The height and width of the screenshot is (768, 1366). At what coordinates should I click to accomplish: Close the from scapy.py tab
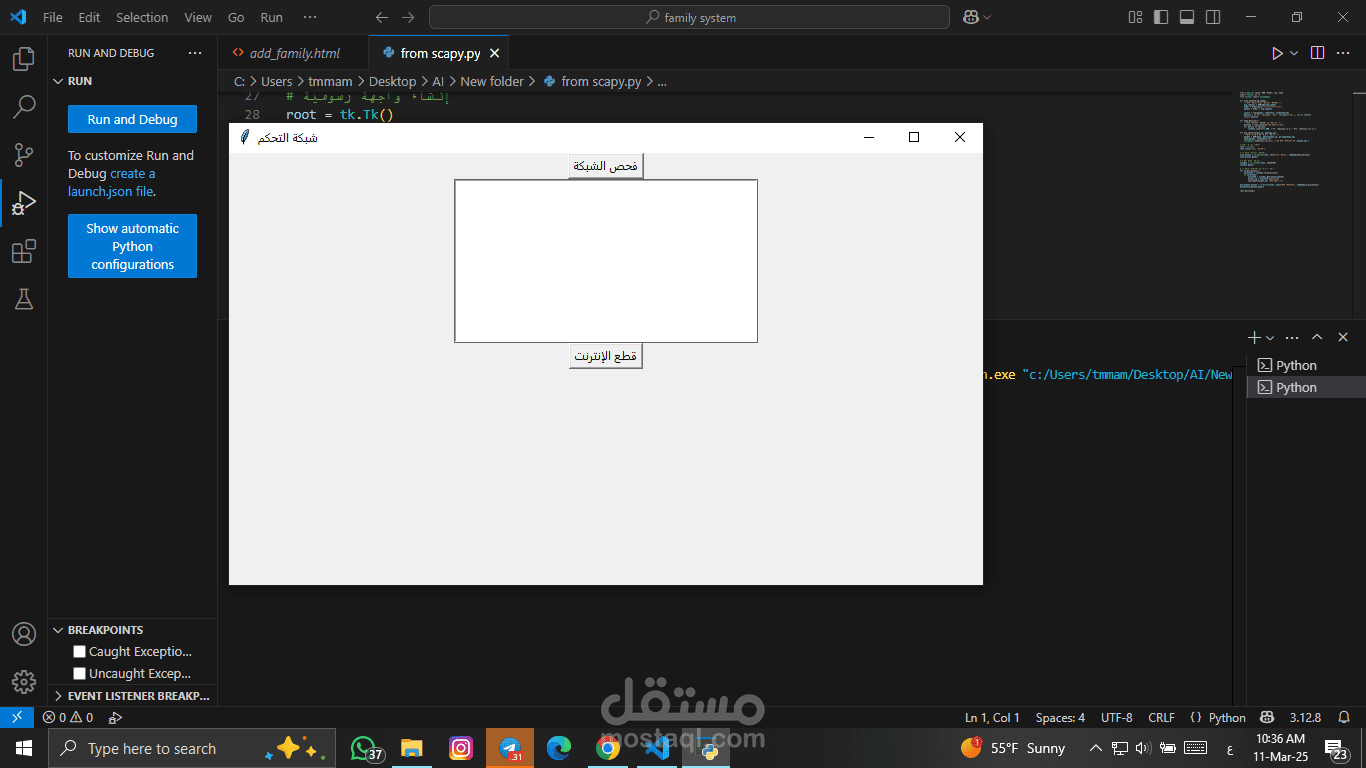[494, 53]
